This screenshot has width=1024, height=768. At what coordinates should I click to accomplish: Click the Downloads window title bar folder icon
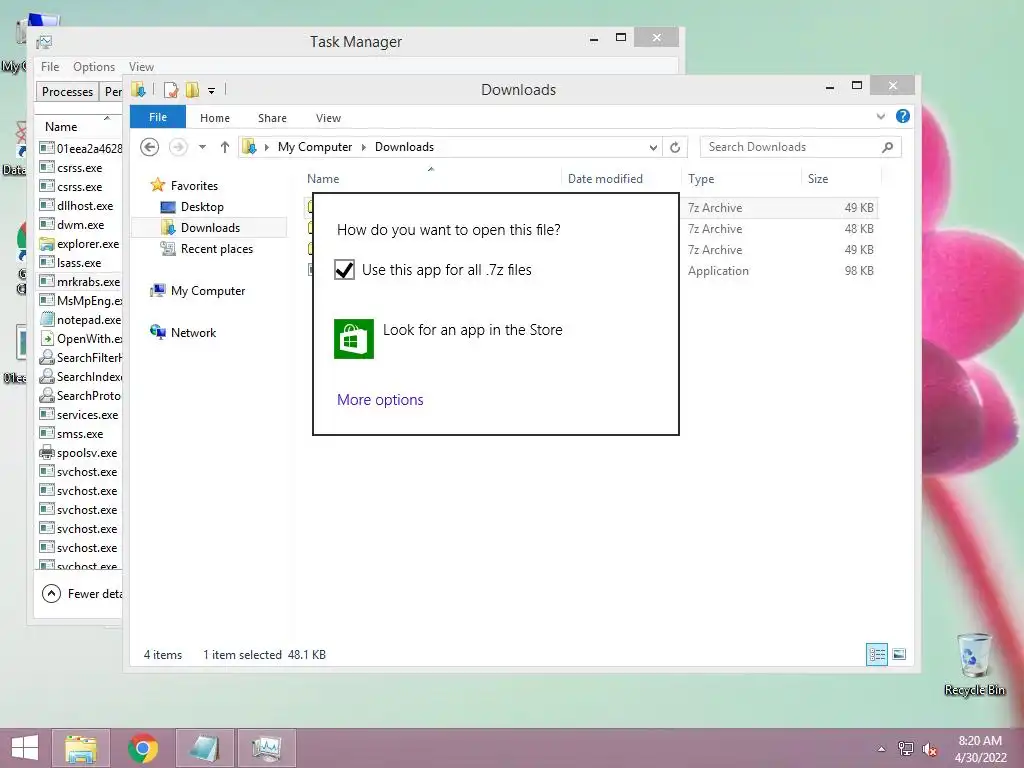[x=138, y=89]
